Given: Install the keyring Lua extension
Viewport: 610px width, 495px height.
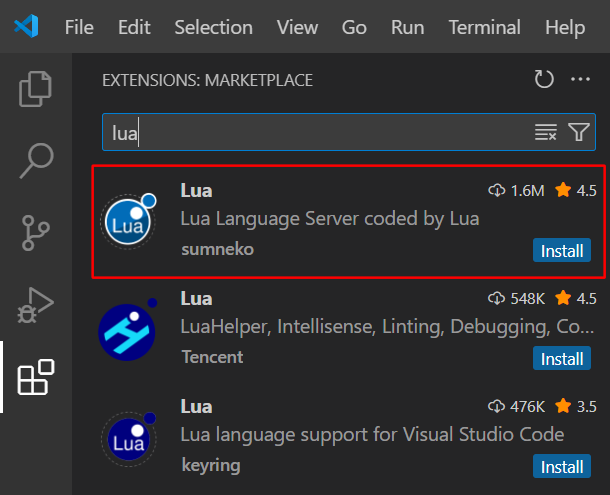Looking at the screenshot, I should tap(562, 466).
